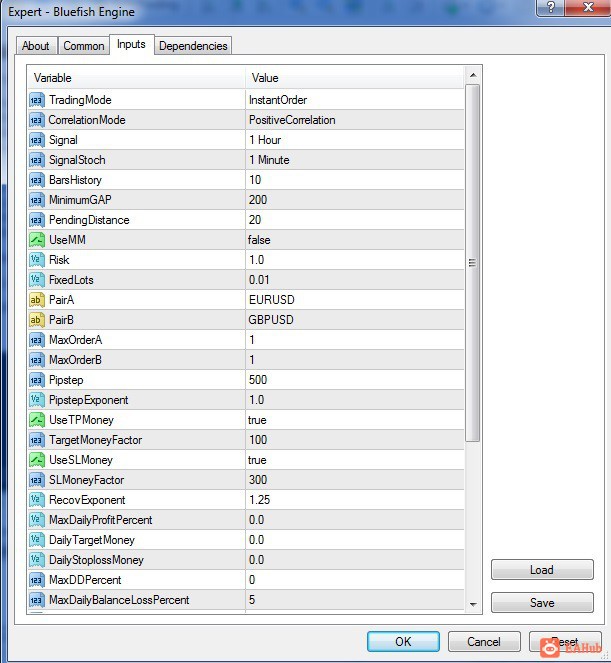
Task: Open the TradingMode InstantOrder value dropdown
Action: pos(354,100)
